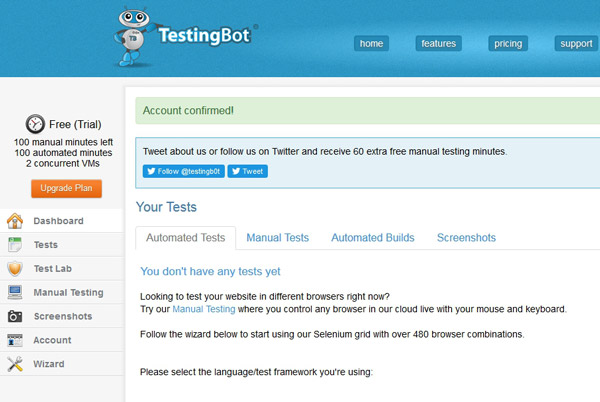Switch to the Manual Tests tab
This screenshot has height=402, width=600.
click(277, 238)
